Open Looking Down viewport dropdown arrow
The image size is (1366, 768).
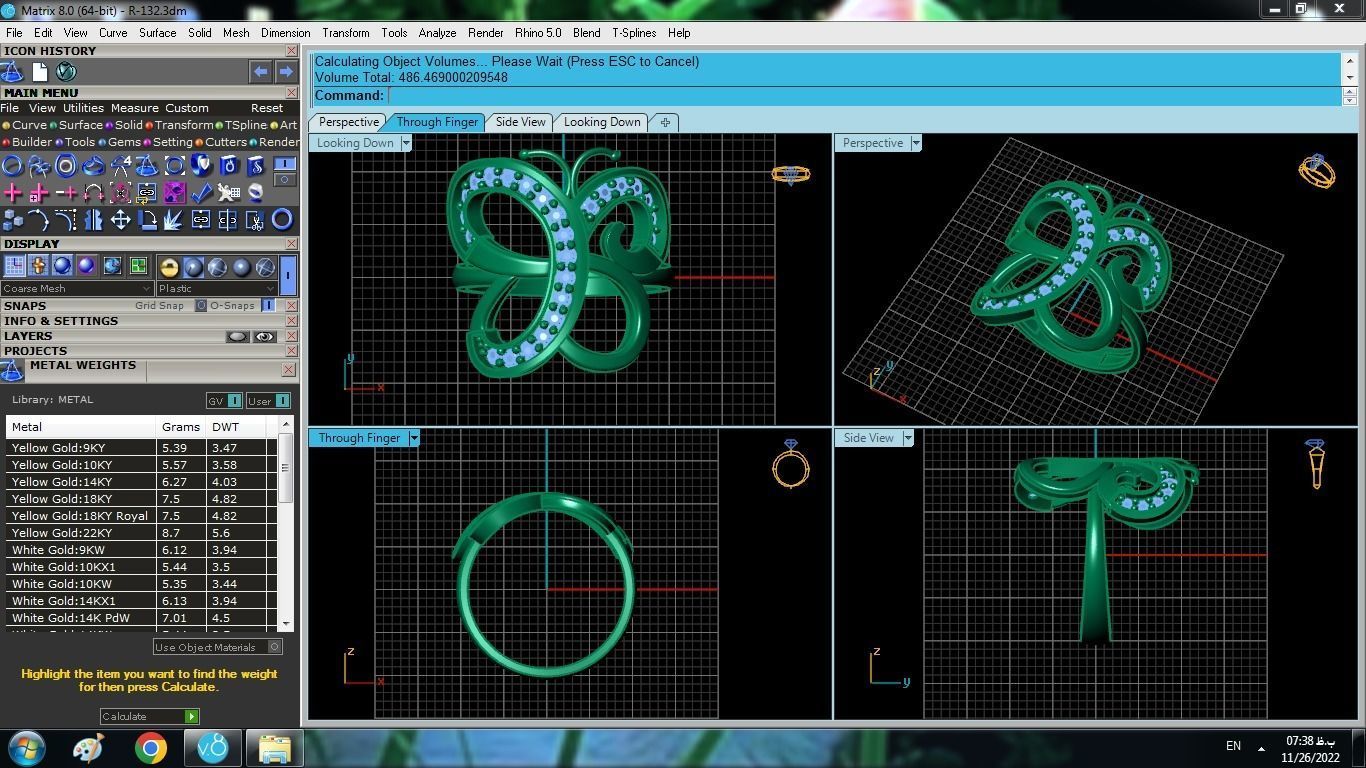[x=406, y=143]
